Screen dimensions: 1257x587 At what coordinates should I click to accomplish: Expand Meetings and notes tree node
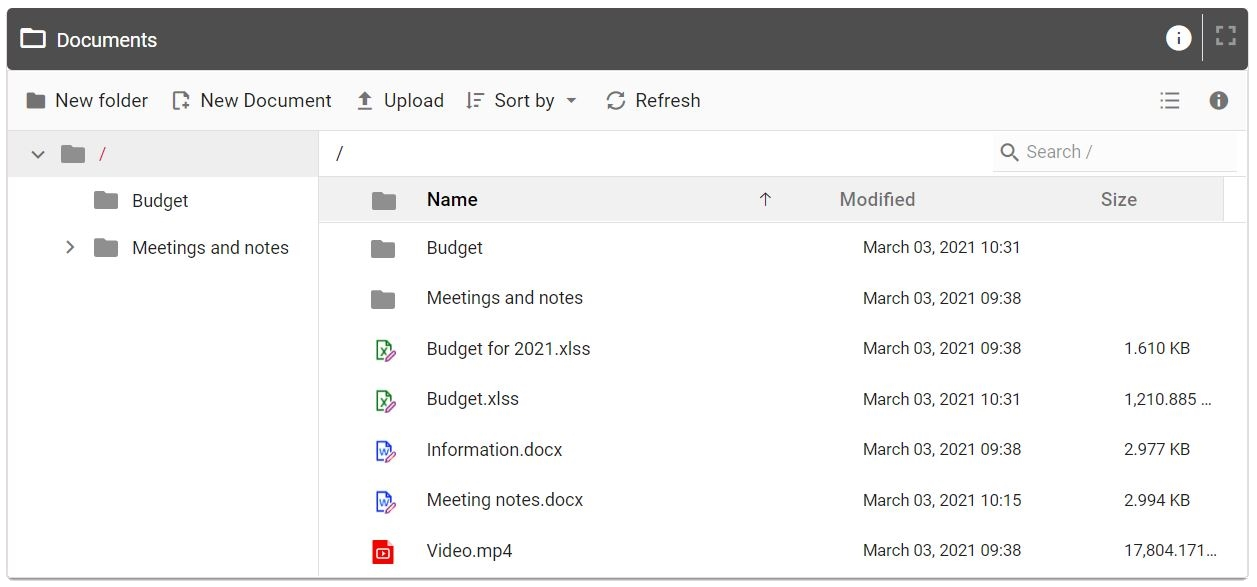(x=70, y=247)
